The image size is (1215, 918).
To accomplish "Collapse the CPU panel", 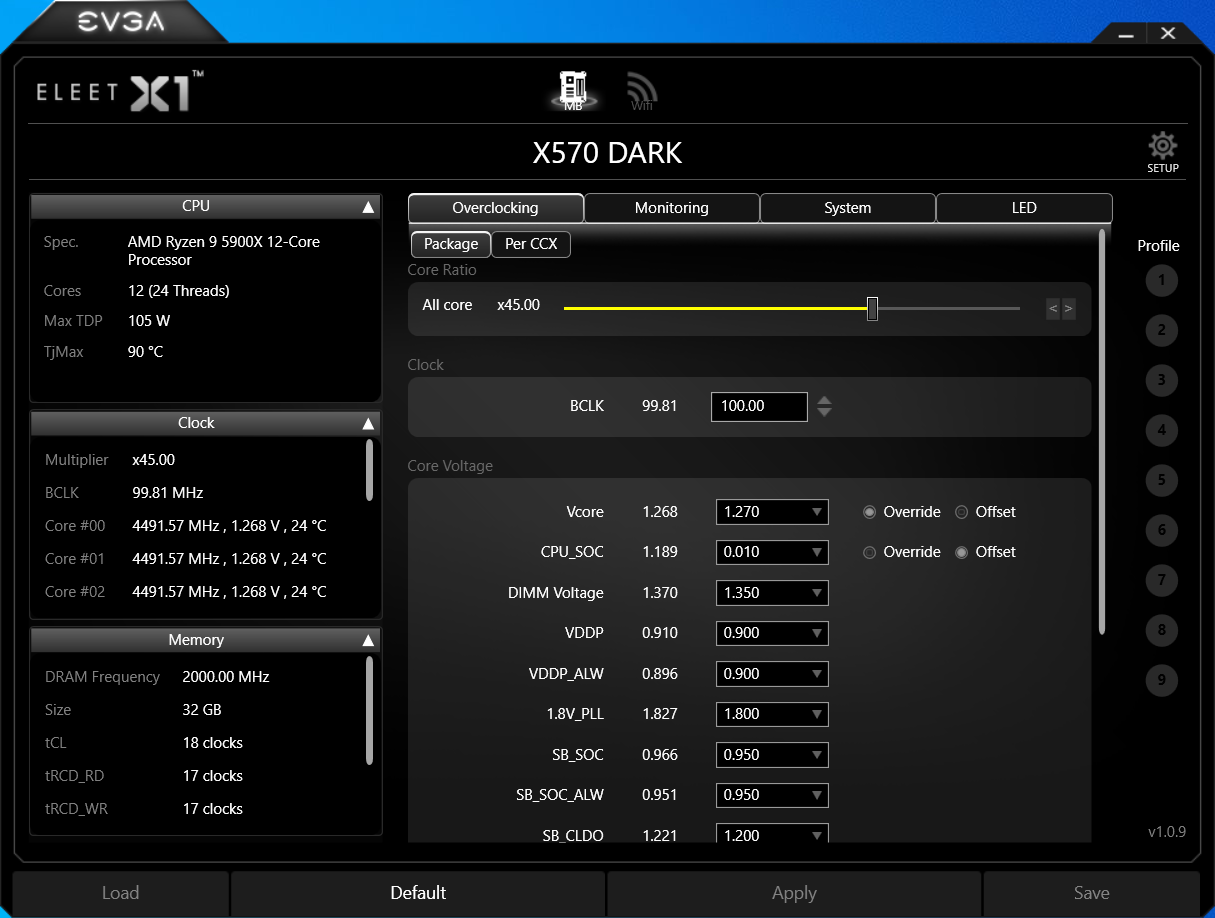I will [368, 207].
